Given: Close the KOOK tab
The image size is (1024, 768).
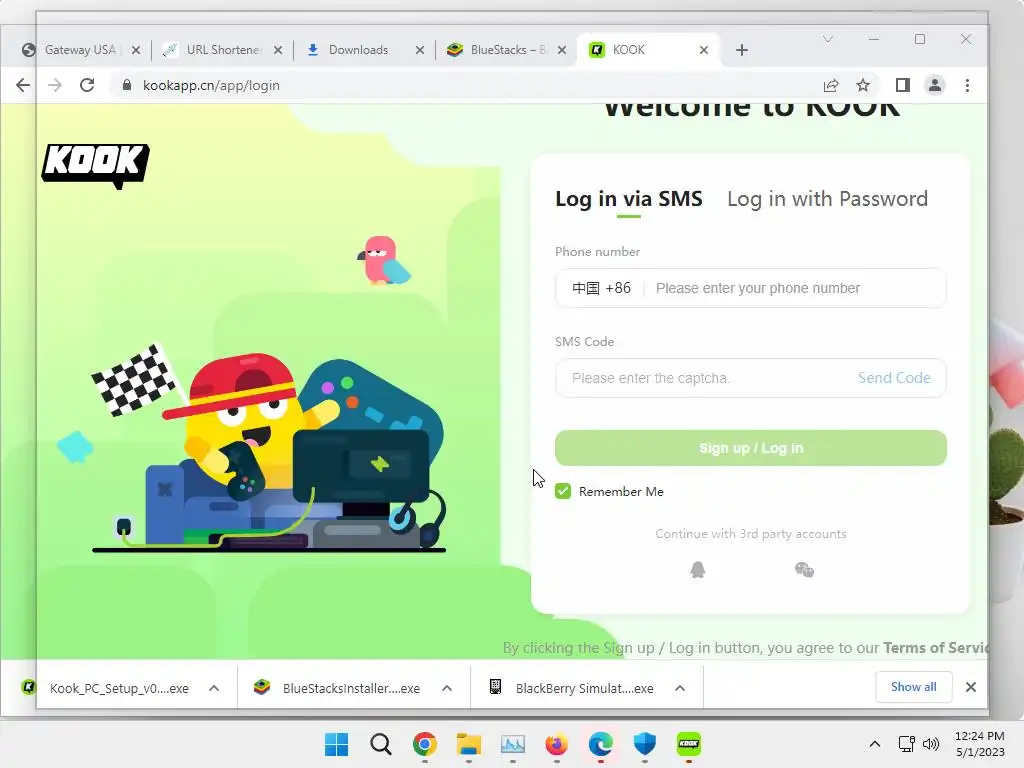Looking at the screenshot, I should (704, 50).
